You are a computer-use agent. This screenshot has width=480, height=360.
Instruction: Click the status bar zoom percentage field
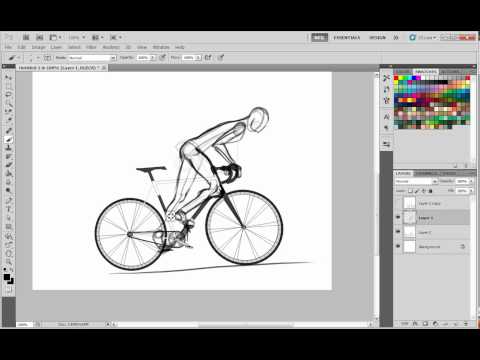pos(24,324)
